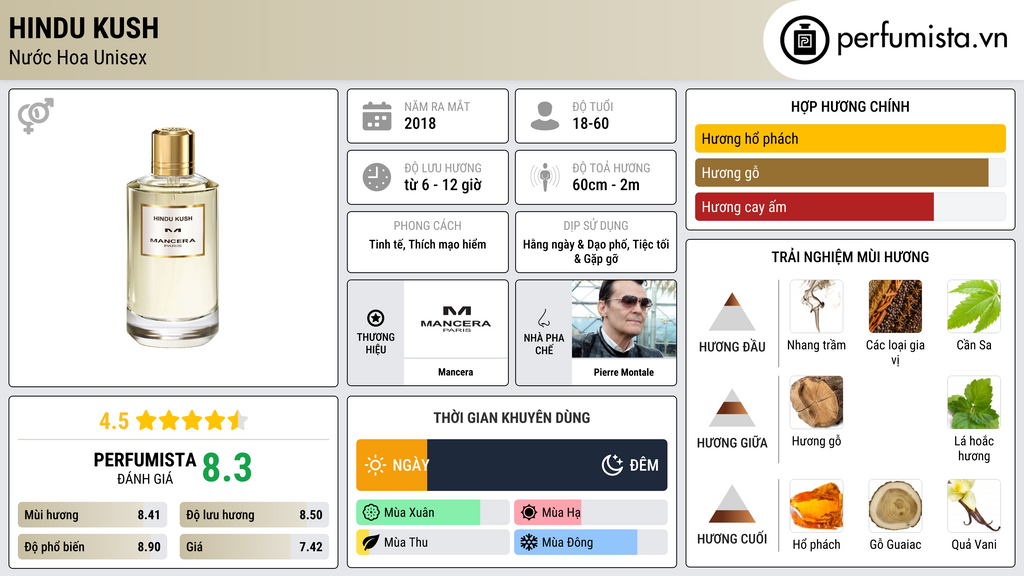Click the clock icon beside Độ lưu hương
The width and height of the screenshot is (1024, 576).
point(377,177)
